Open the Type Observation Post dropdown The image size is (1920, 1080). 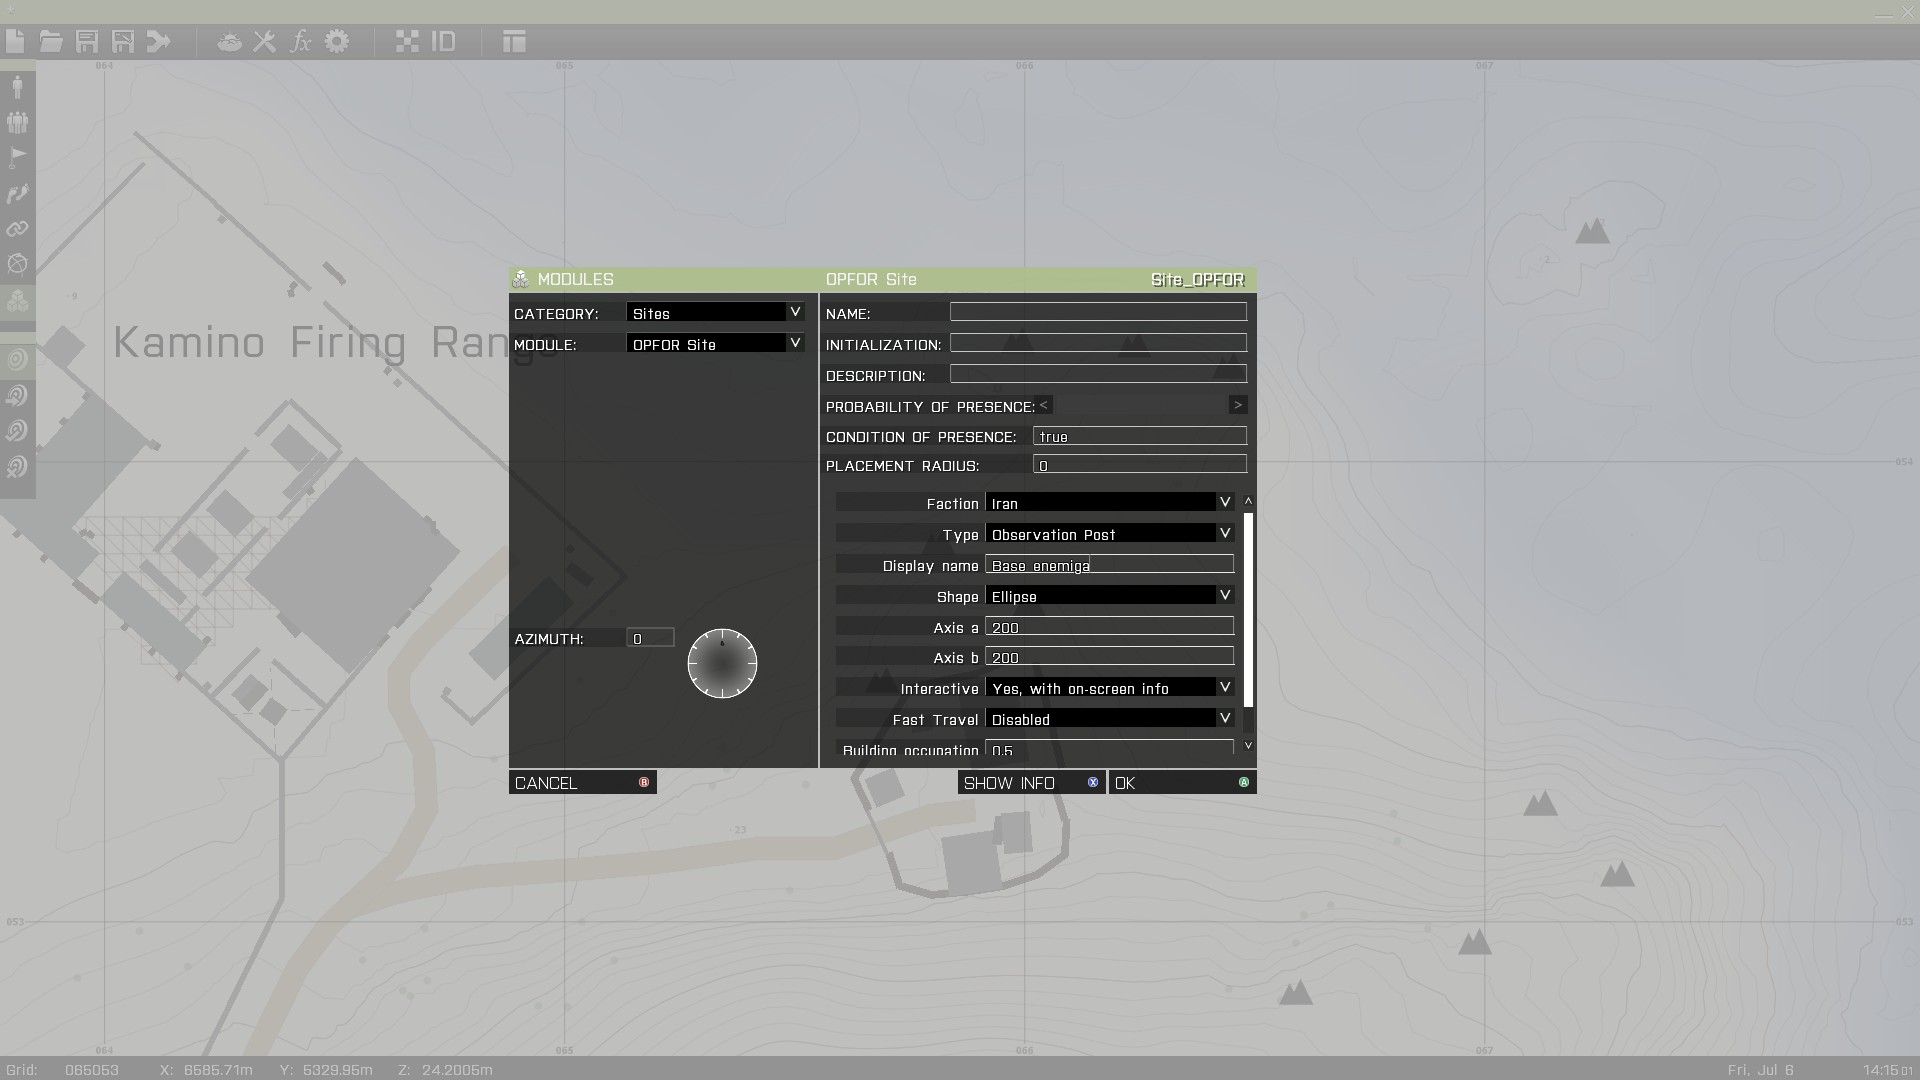(x=1110, y=534)
